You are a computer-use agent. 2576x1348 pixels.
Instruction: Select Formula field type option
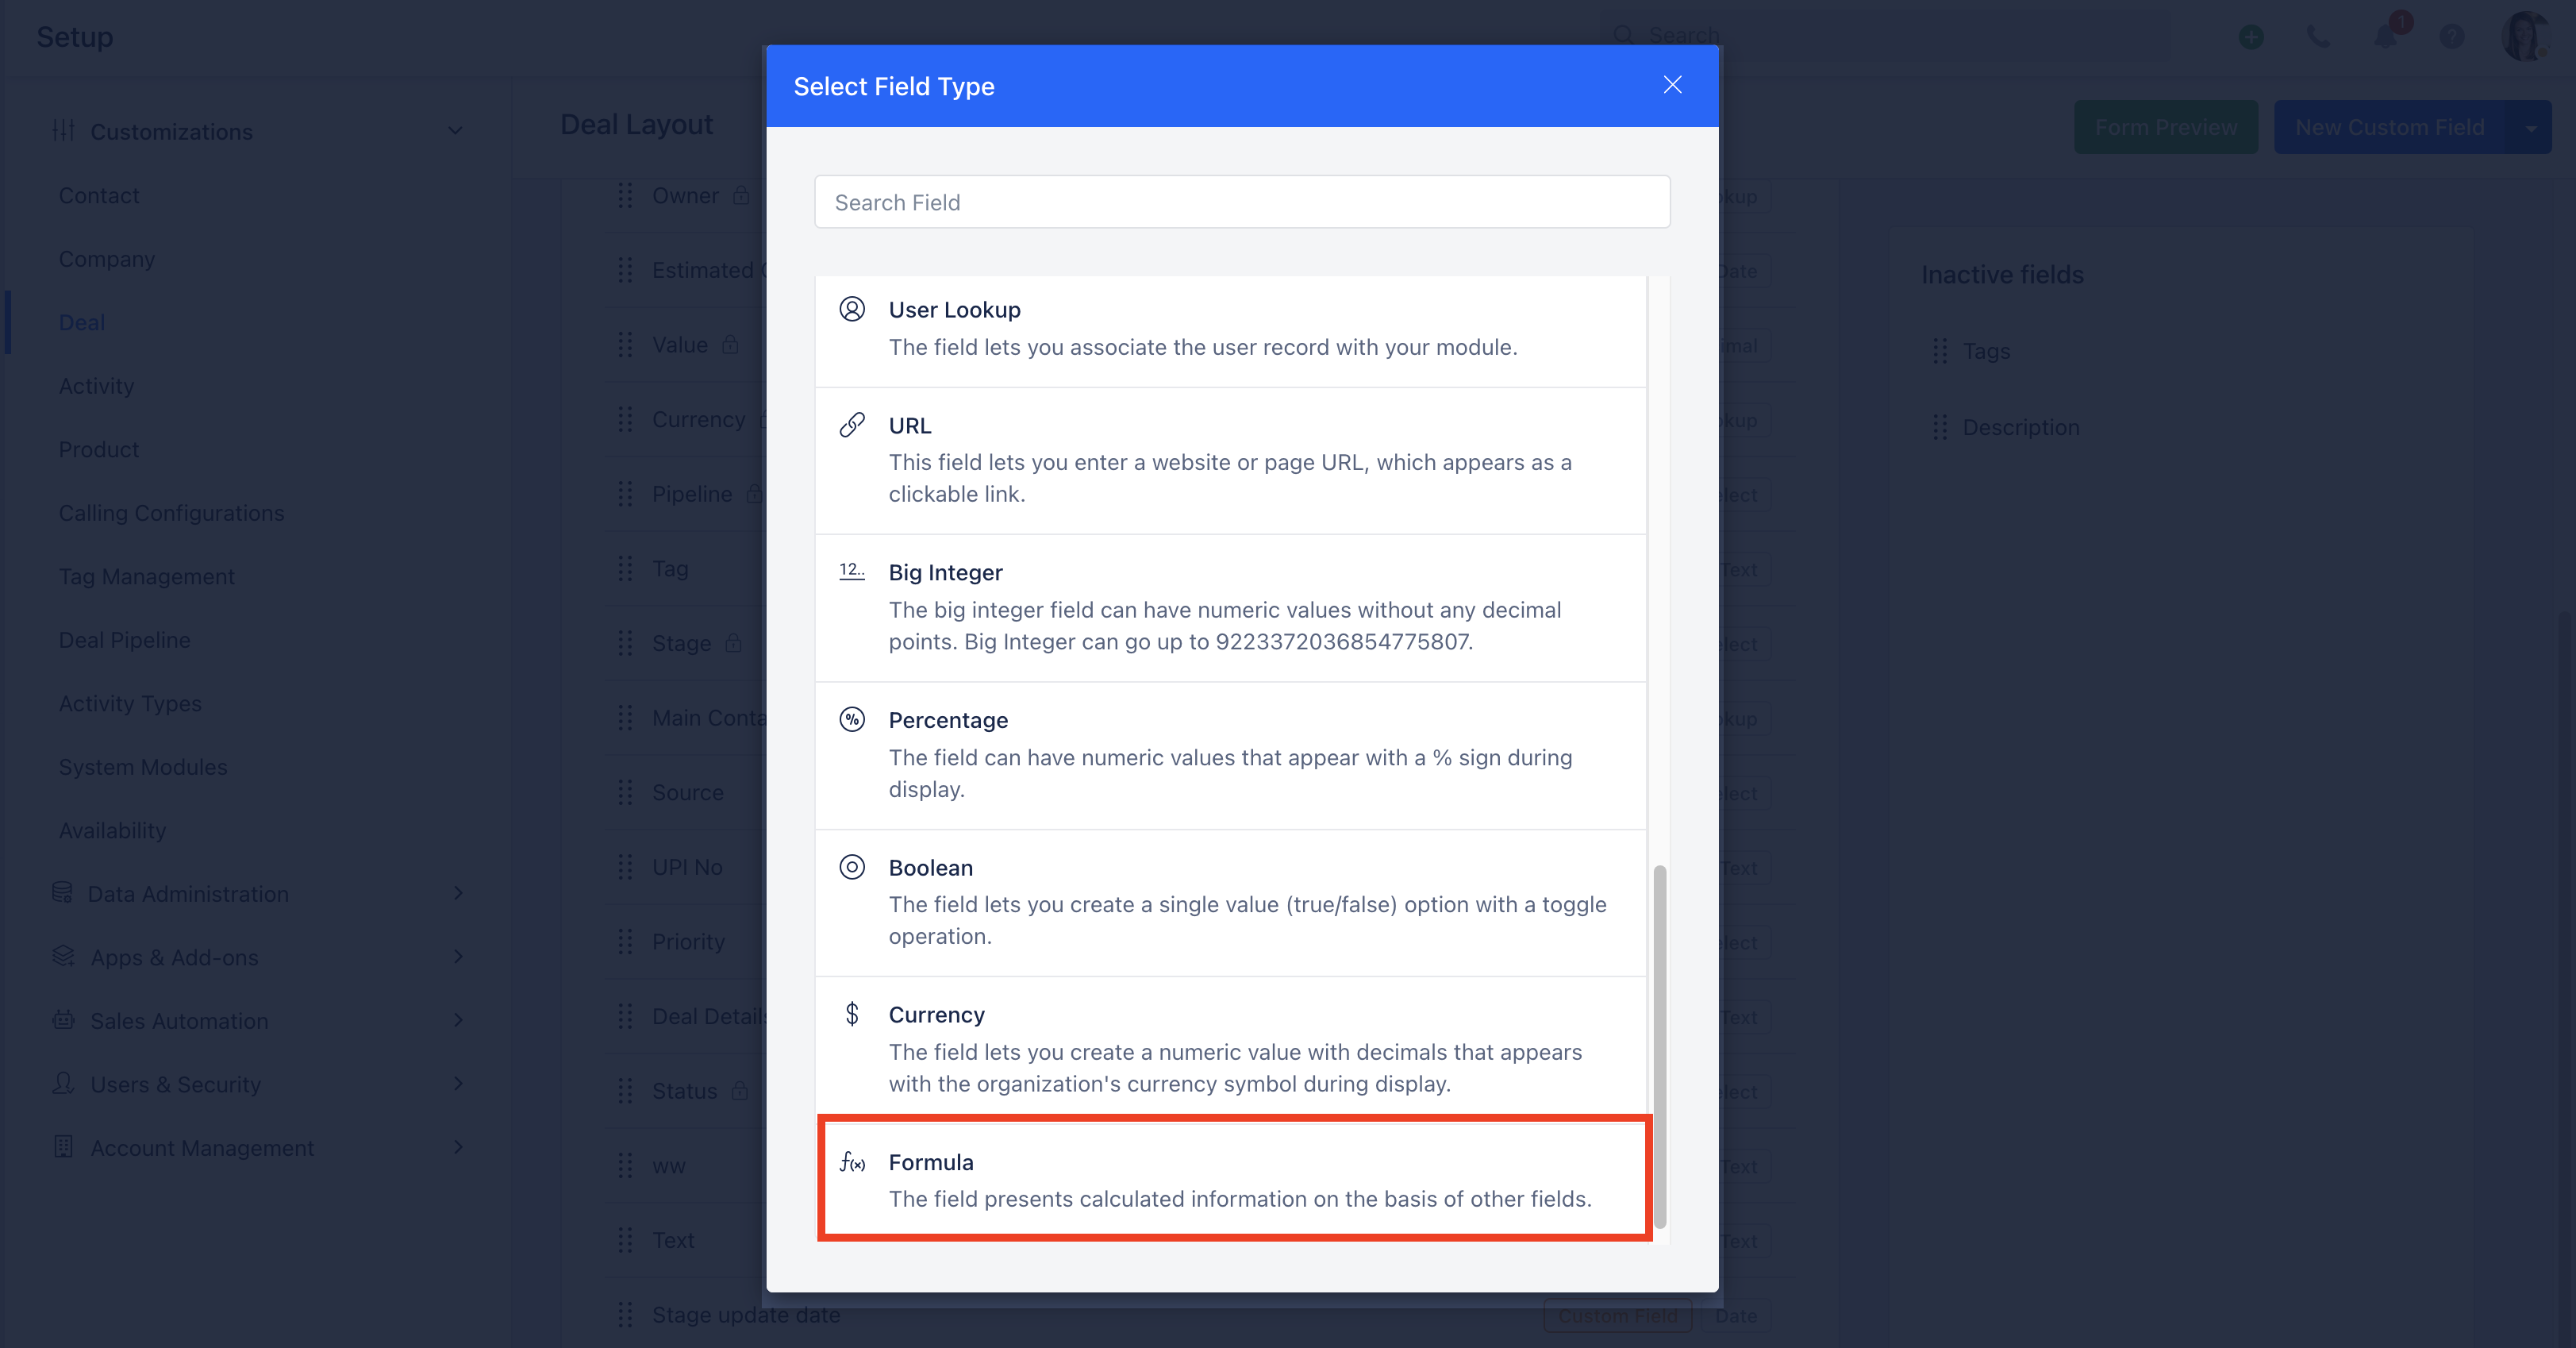coord(1233,1179)
